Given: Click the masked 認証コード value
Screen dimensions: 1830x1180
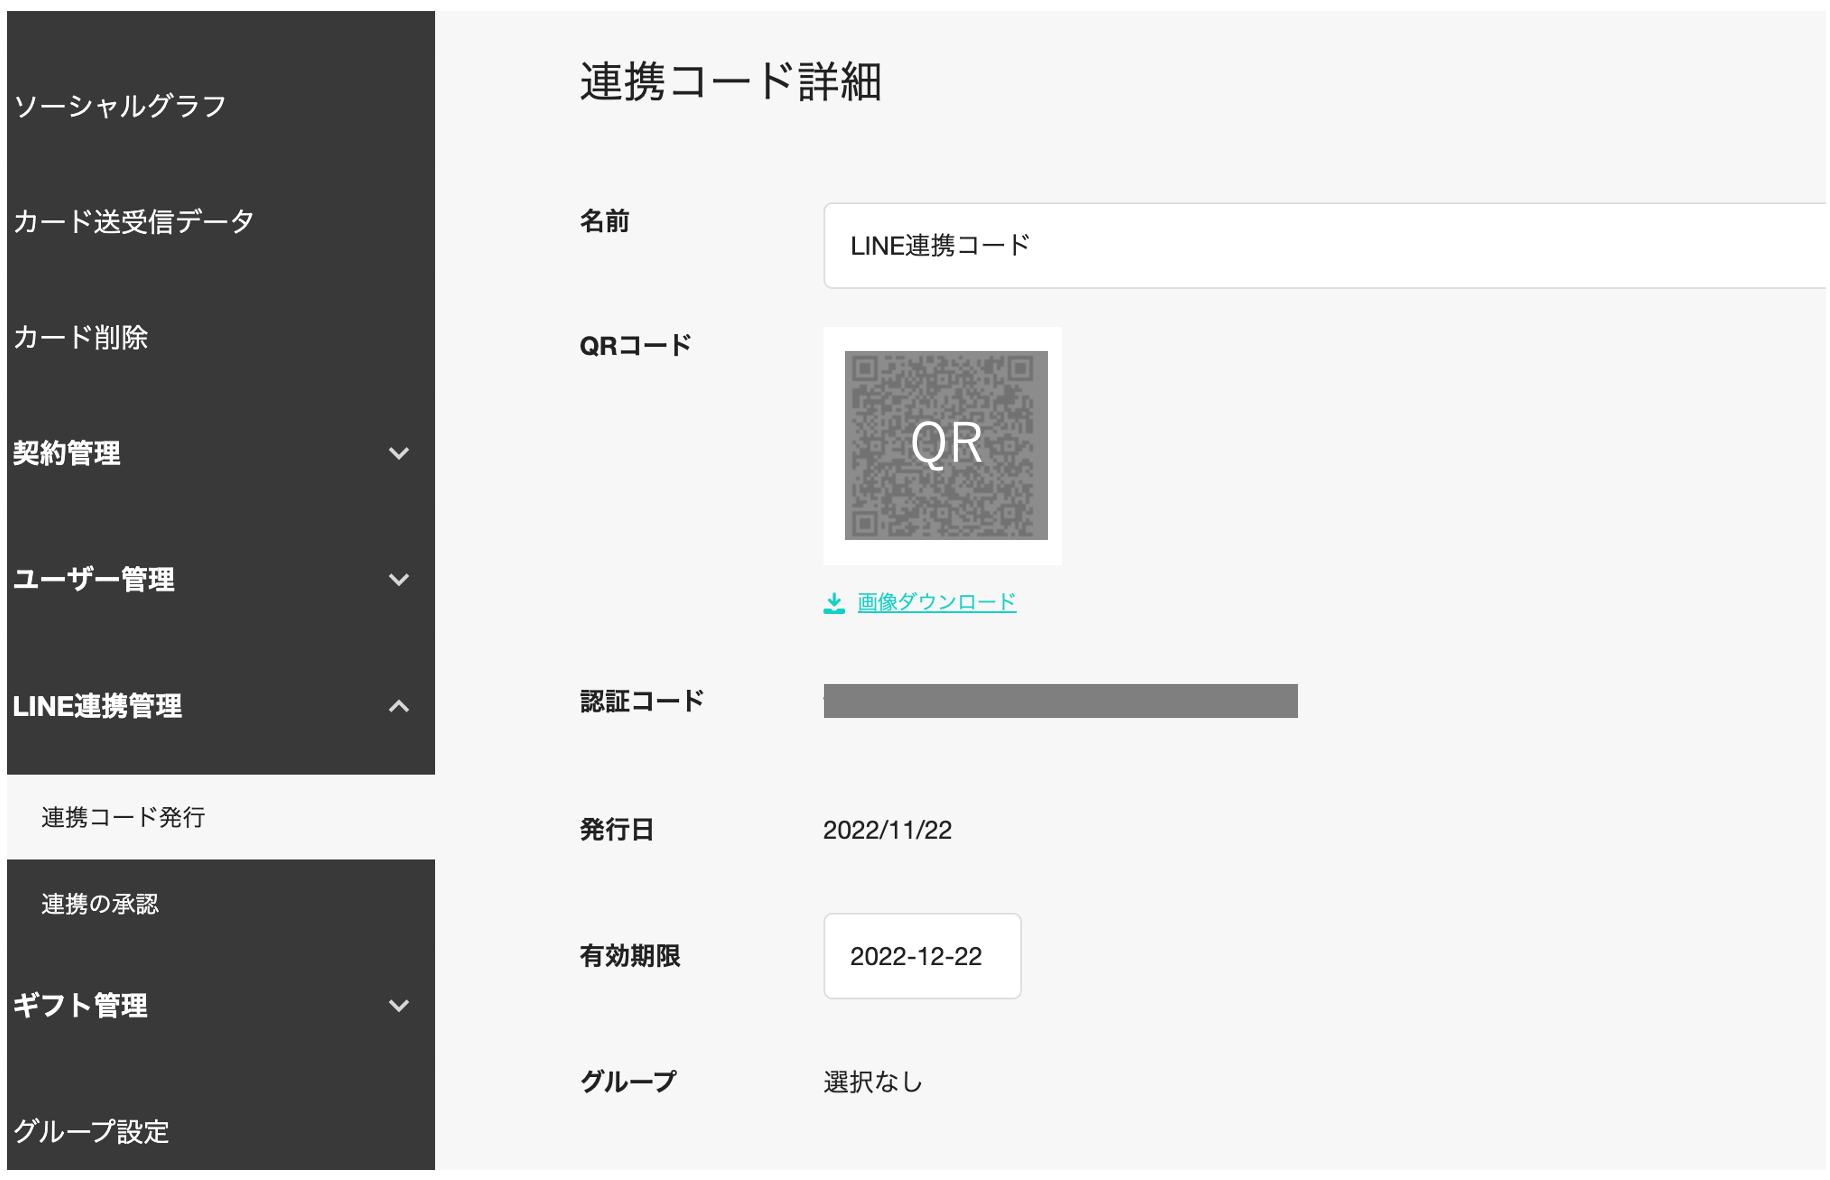Looking at the screenshot, I should pos(1061,701).
